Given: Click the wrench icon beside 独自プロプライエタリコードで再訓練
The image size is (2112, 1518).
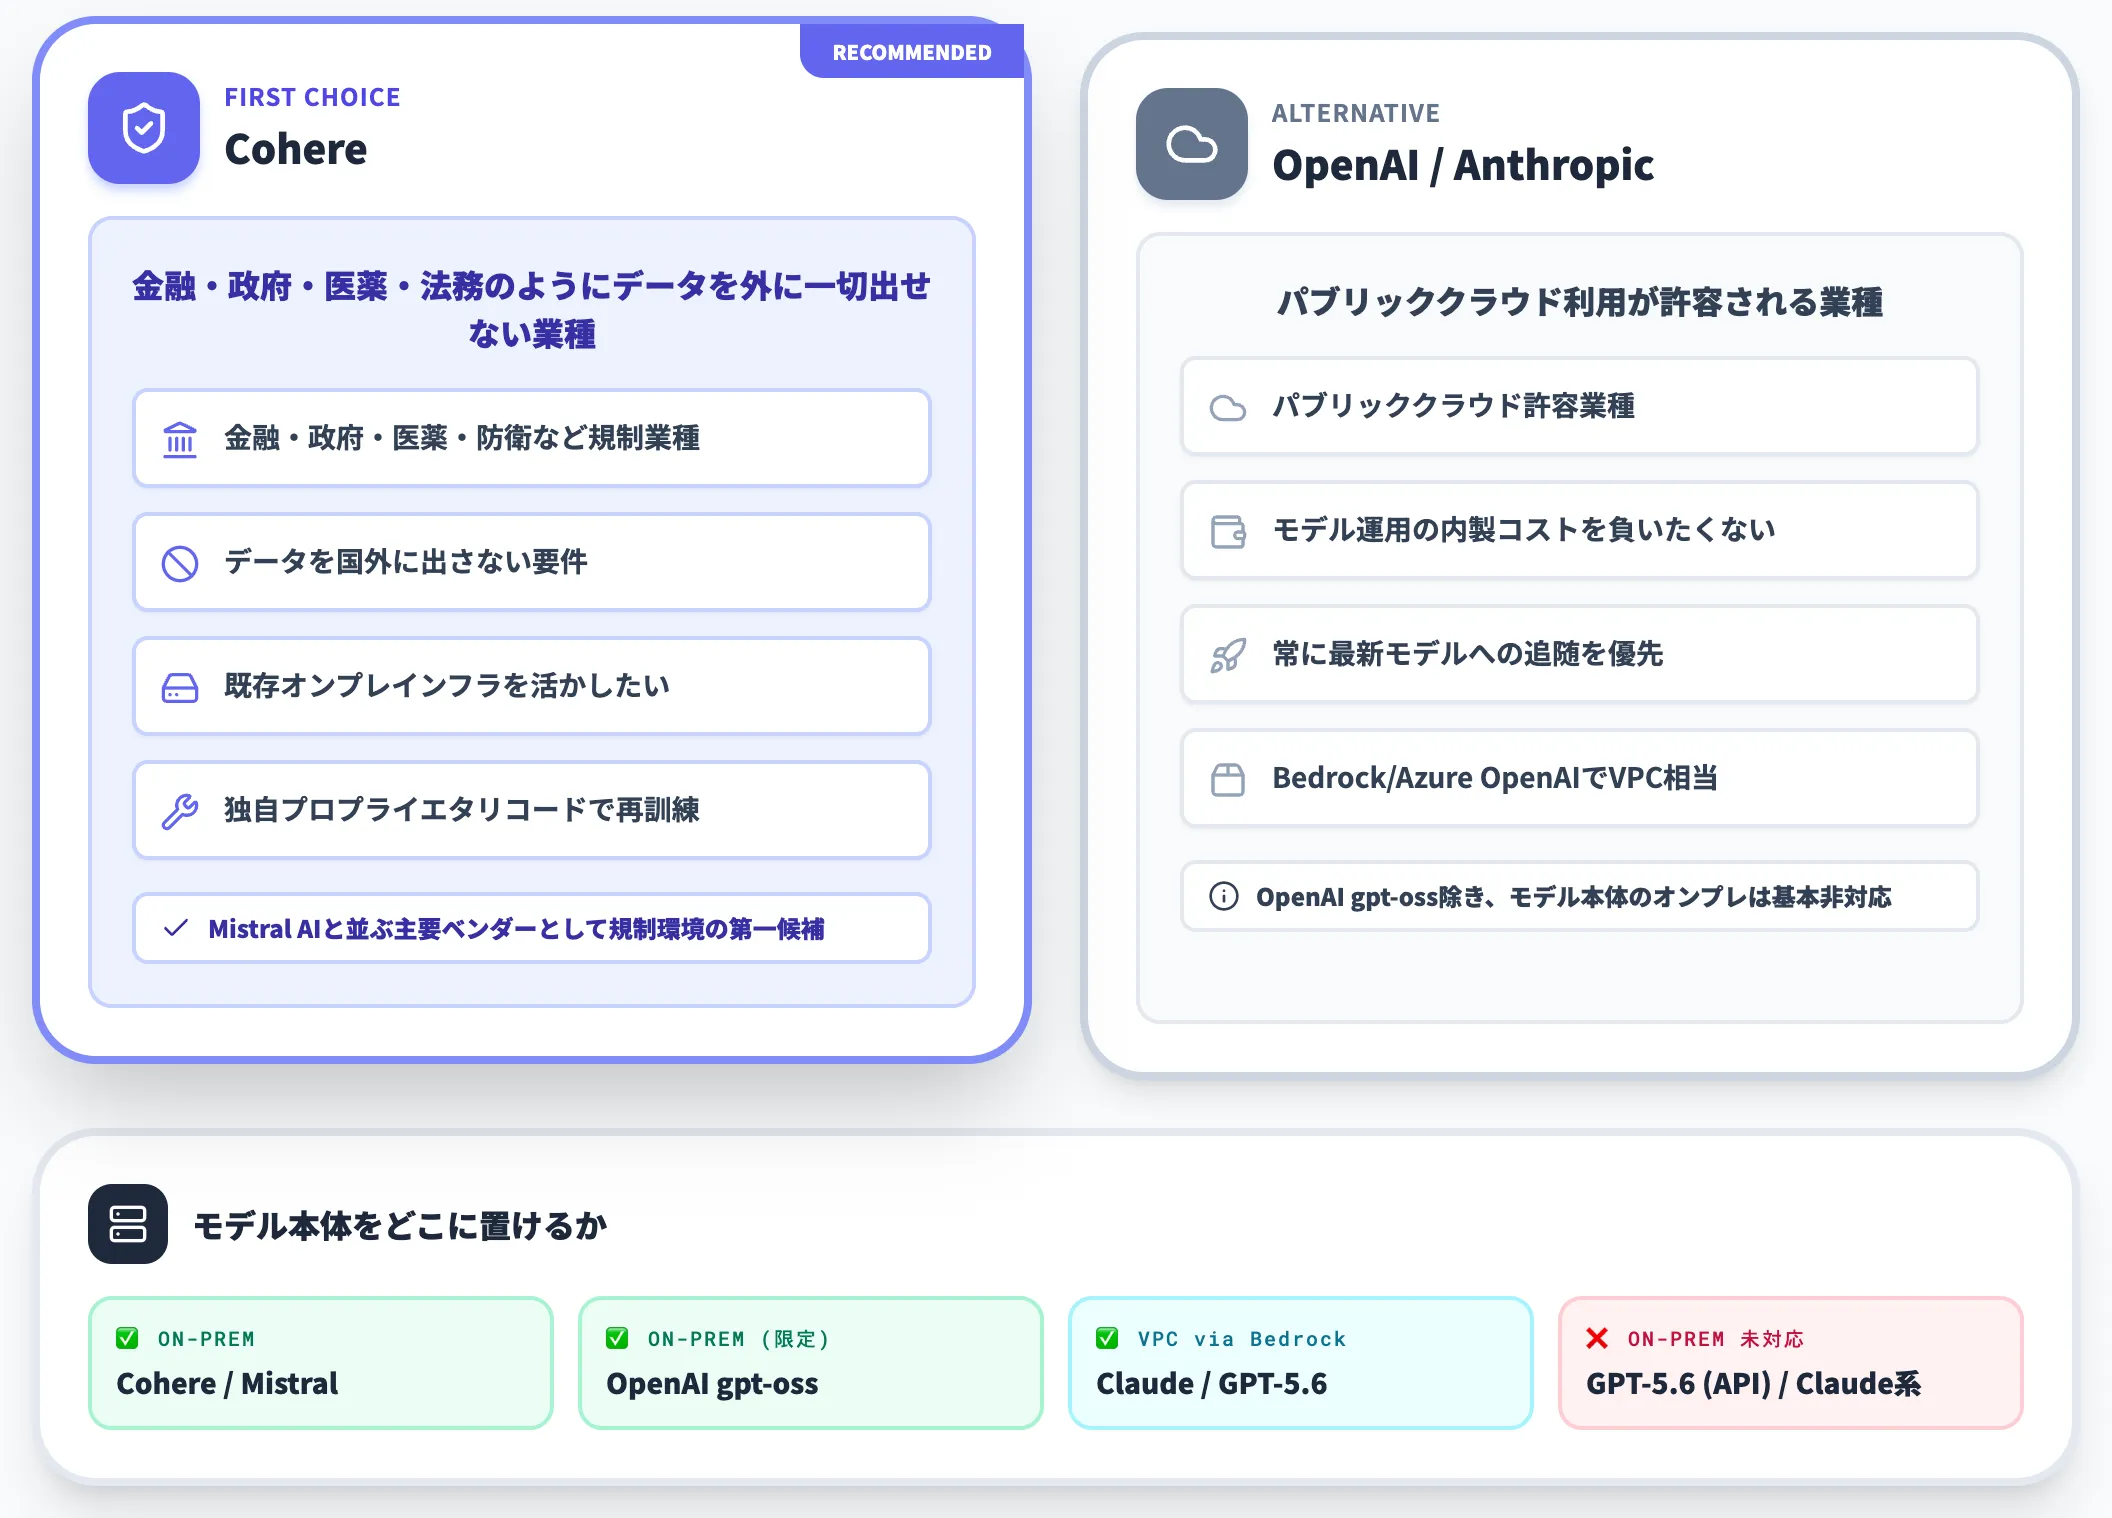Looking at the screenshot, I should pyautogui.click(x=180, y=811).
